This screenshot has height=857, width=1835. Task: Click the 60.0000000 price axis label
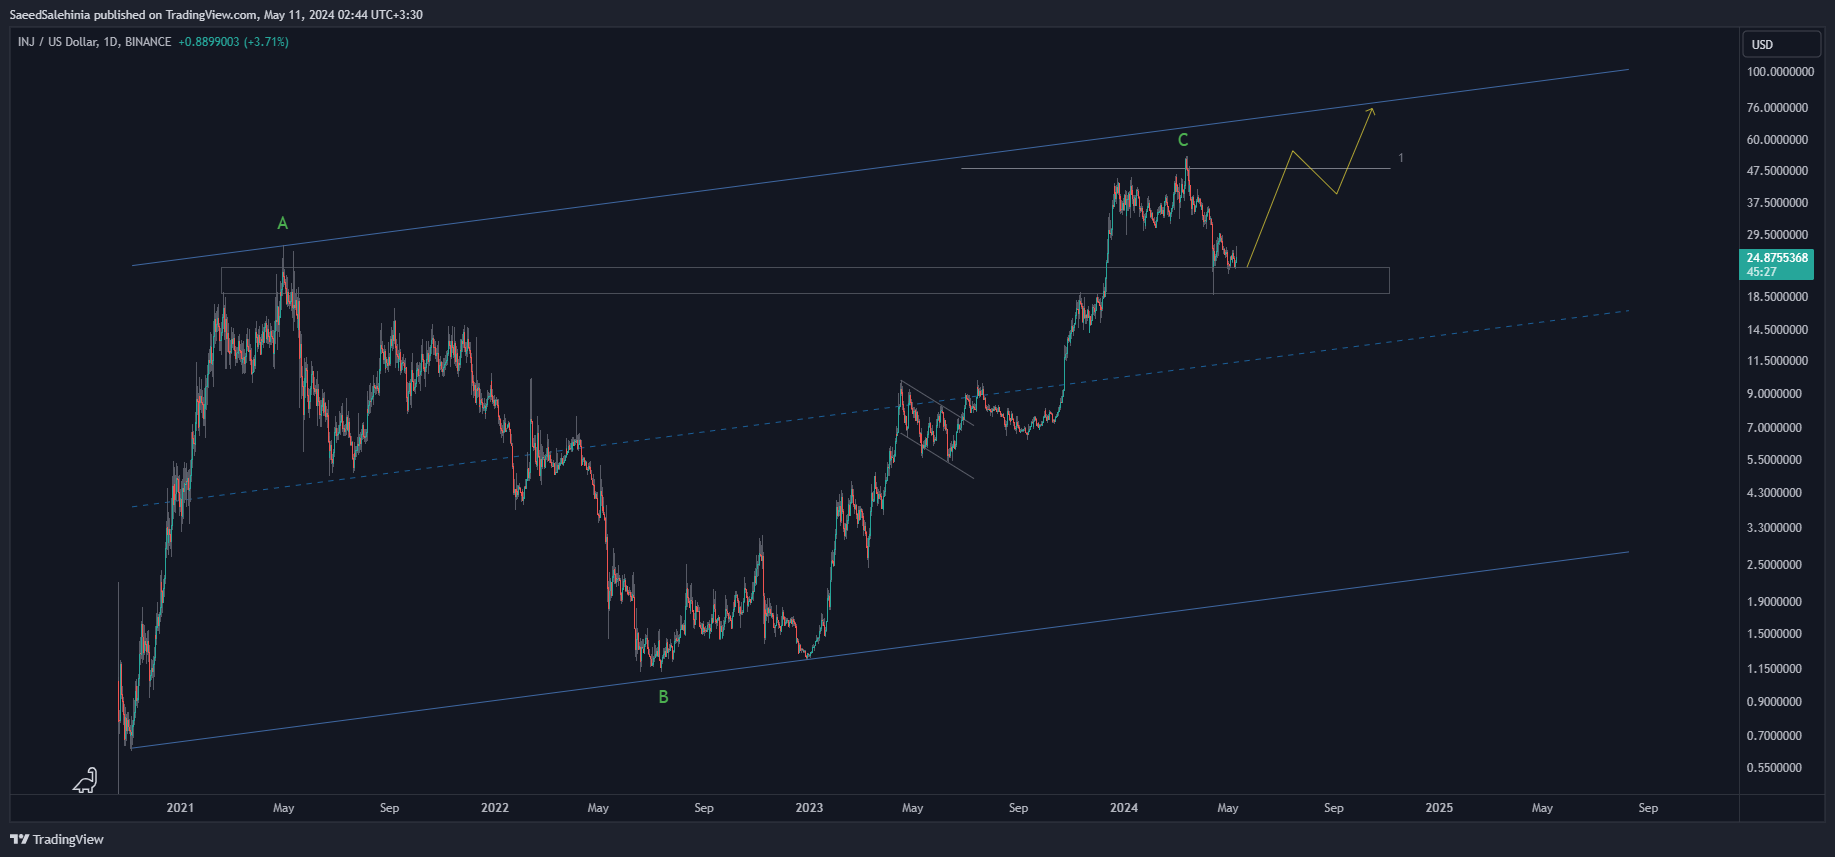click(x=1777, y=140)
